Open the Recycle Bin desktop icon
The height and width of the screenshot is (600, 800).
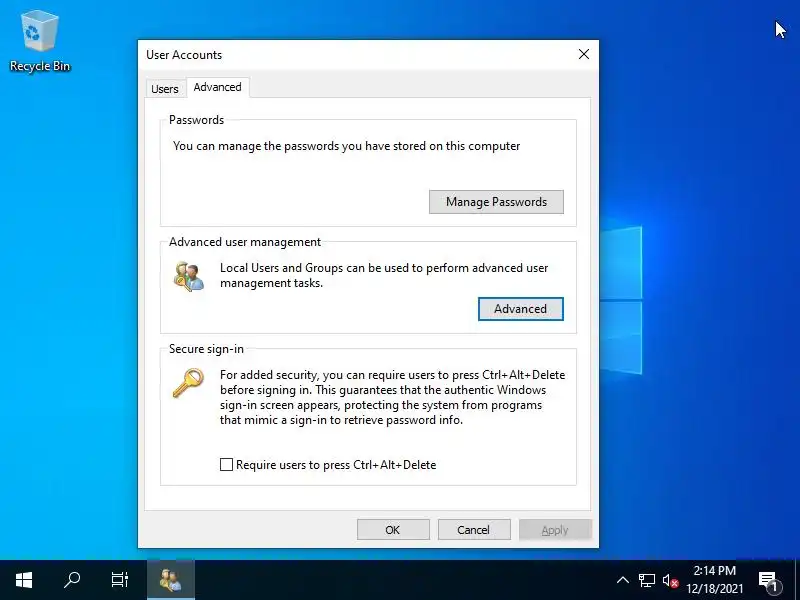[40, 42]
